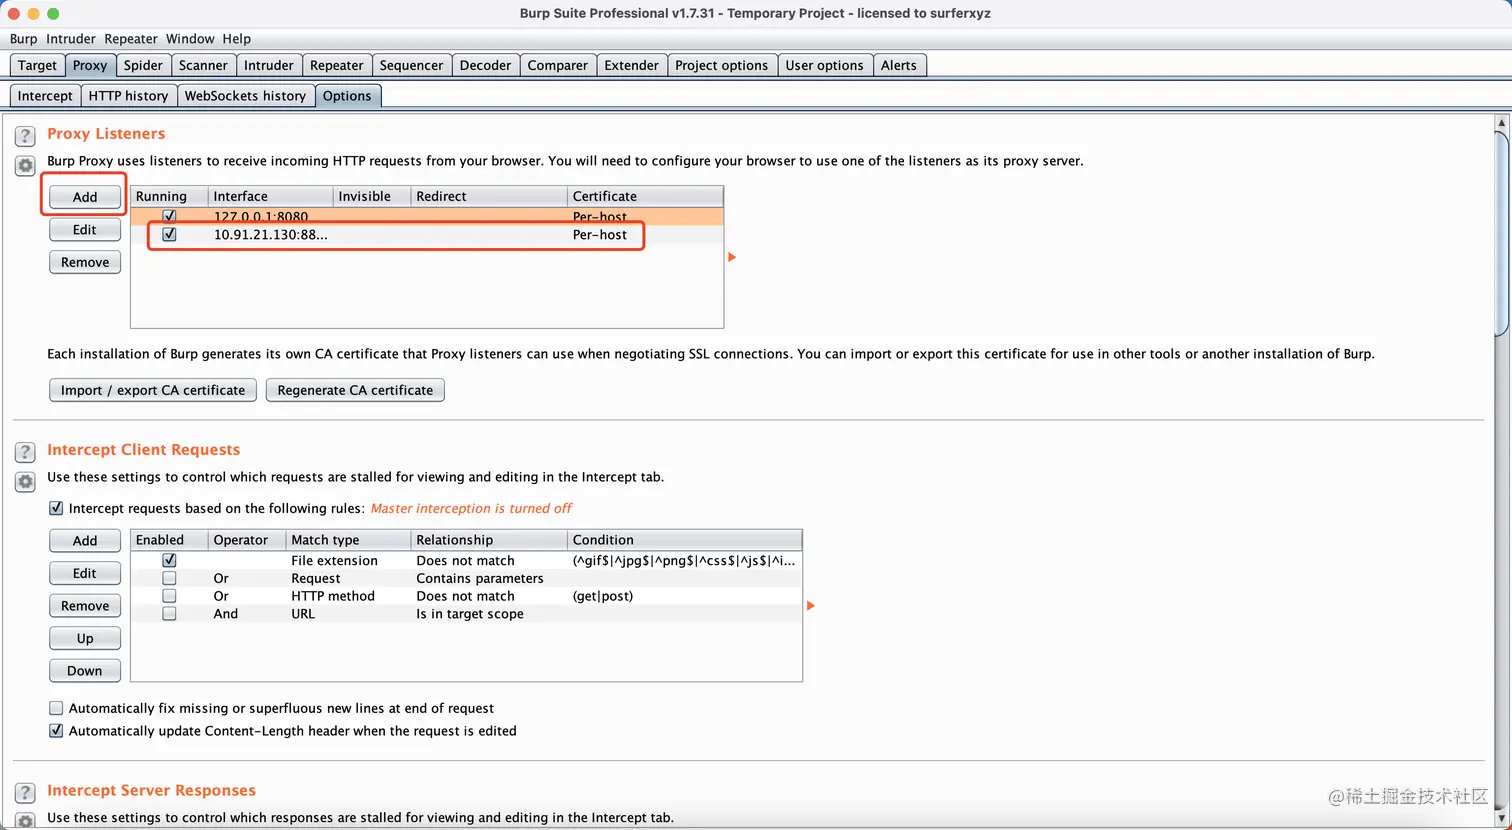This screenshot has height=830, width=1512.
Task: Select the 127.0.0.1:8080 listener row
Action: (427, 216)
